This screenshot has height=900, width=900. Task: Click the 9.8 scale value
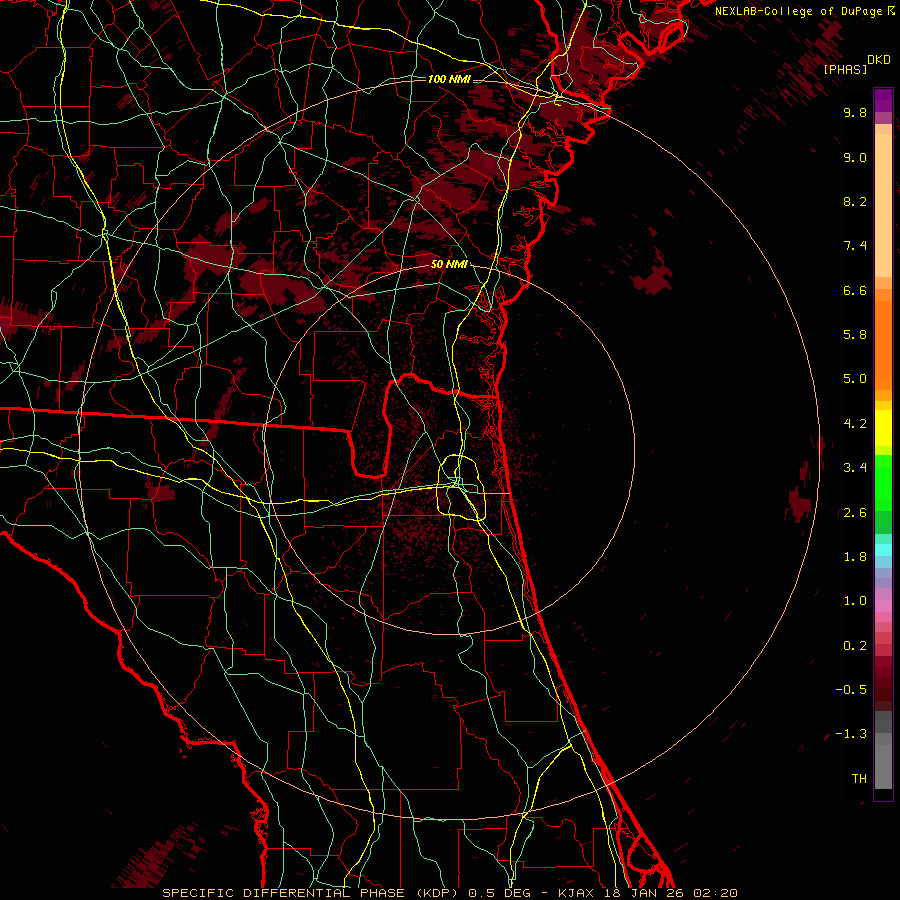tap(855, 112)
